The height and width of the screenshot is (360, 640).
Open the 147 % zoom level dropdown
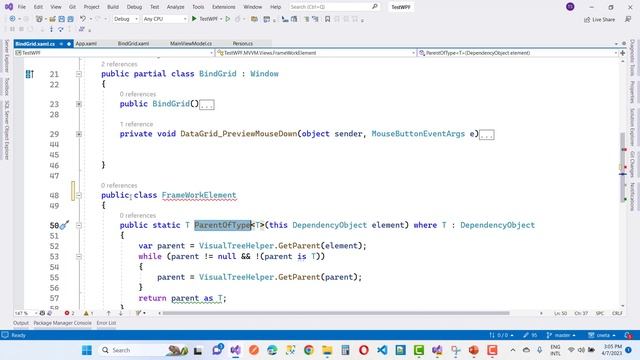[25, 313]
